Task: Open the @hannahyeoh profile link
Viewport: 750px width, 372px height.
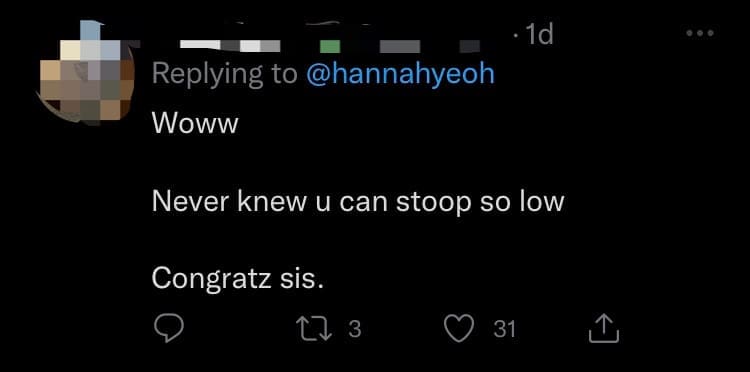Action: click(399, 75)
